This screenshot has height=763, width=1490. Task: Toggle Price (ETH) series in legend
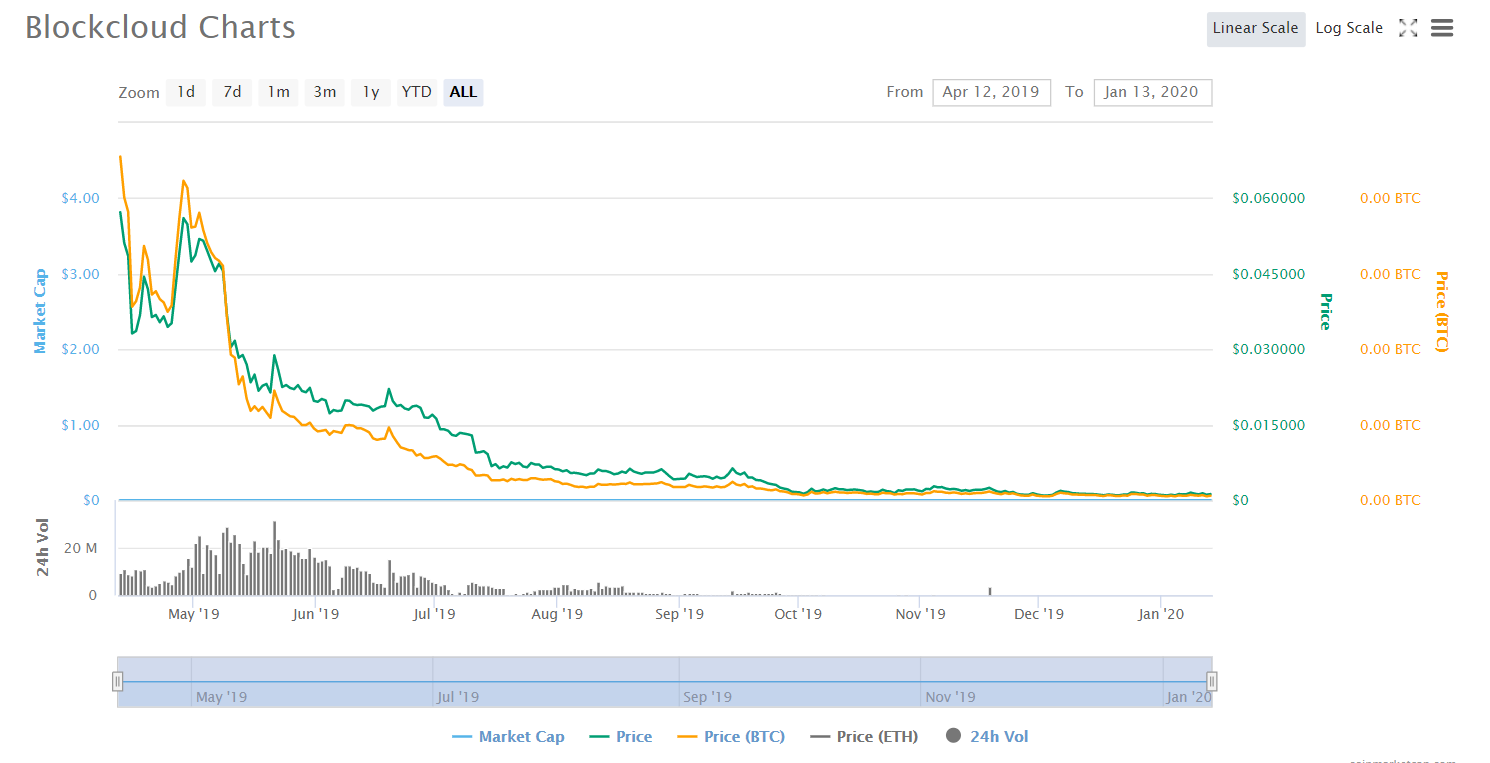[864, 737]
